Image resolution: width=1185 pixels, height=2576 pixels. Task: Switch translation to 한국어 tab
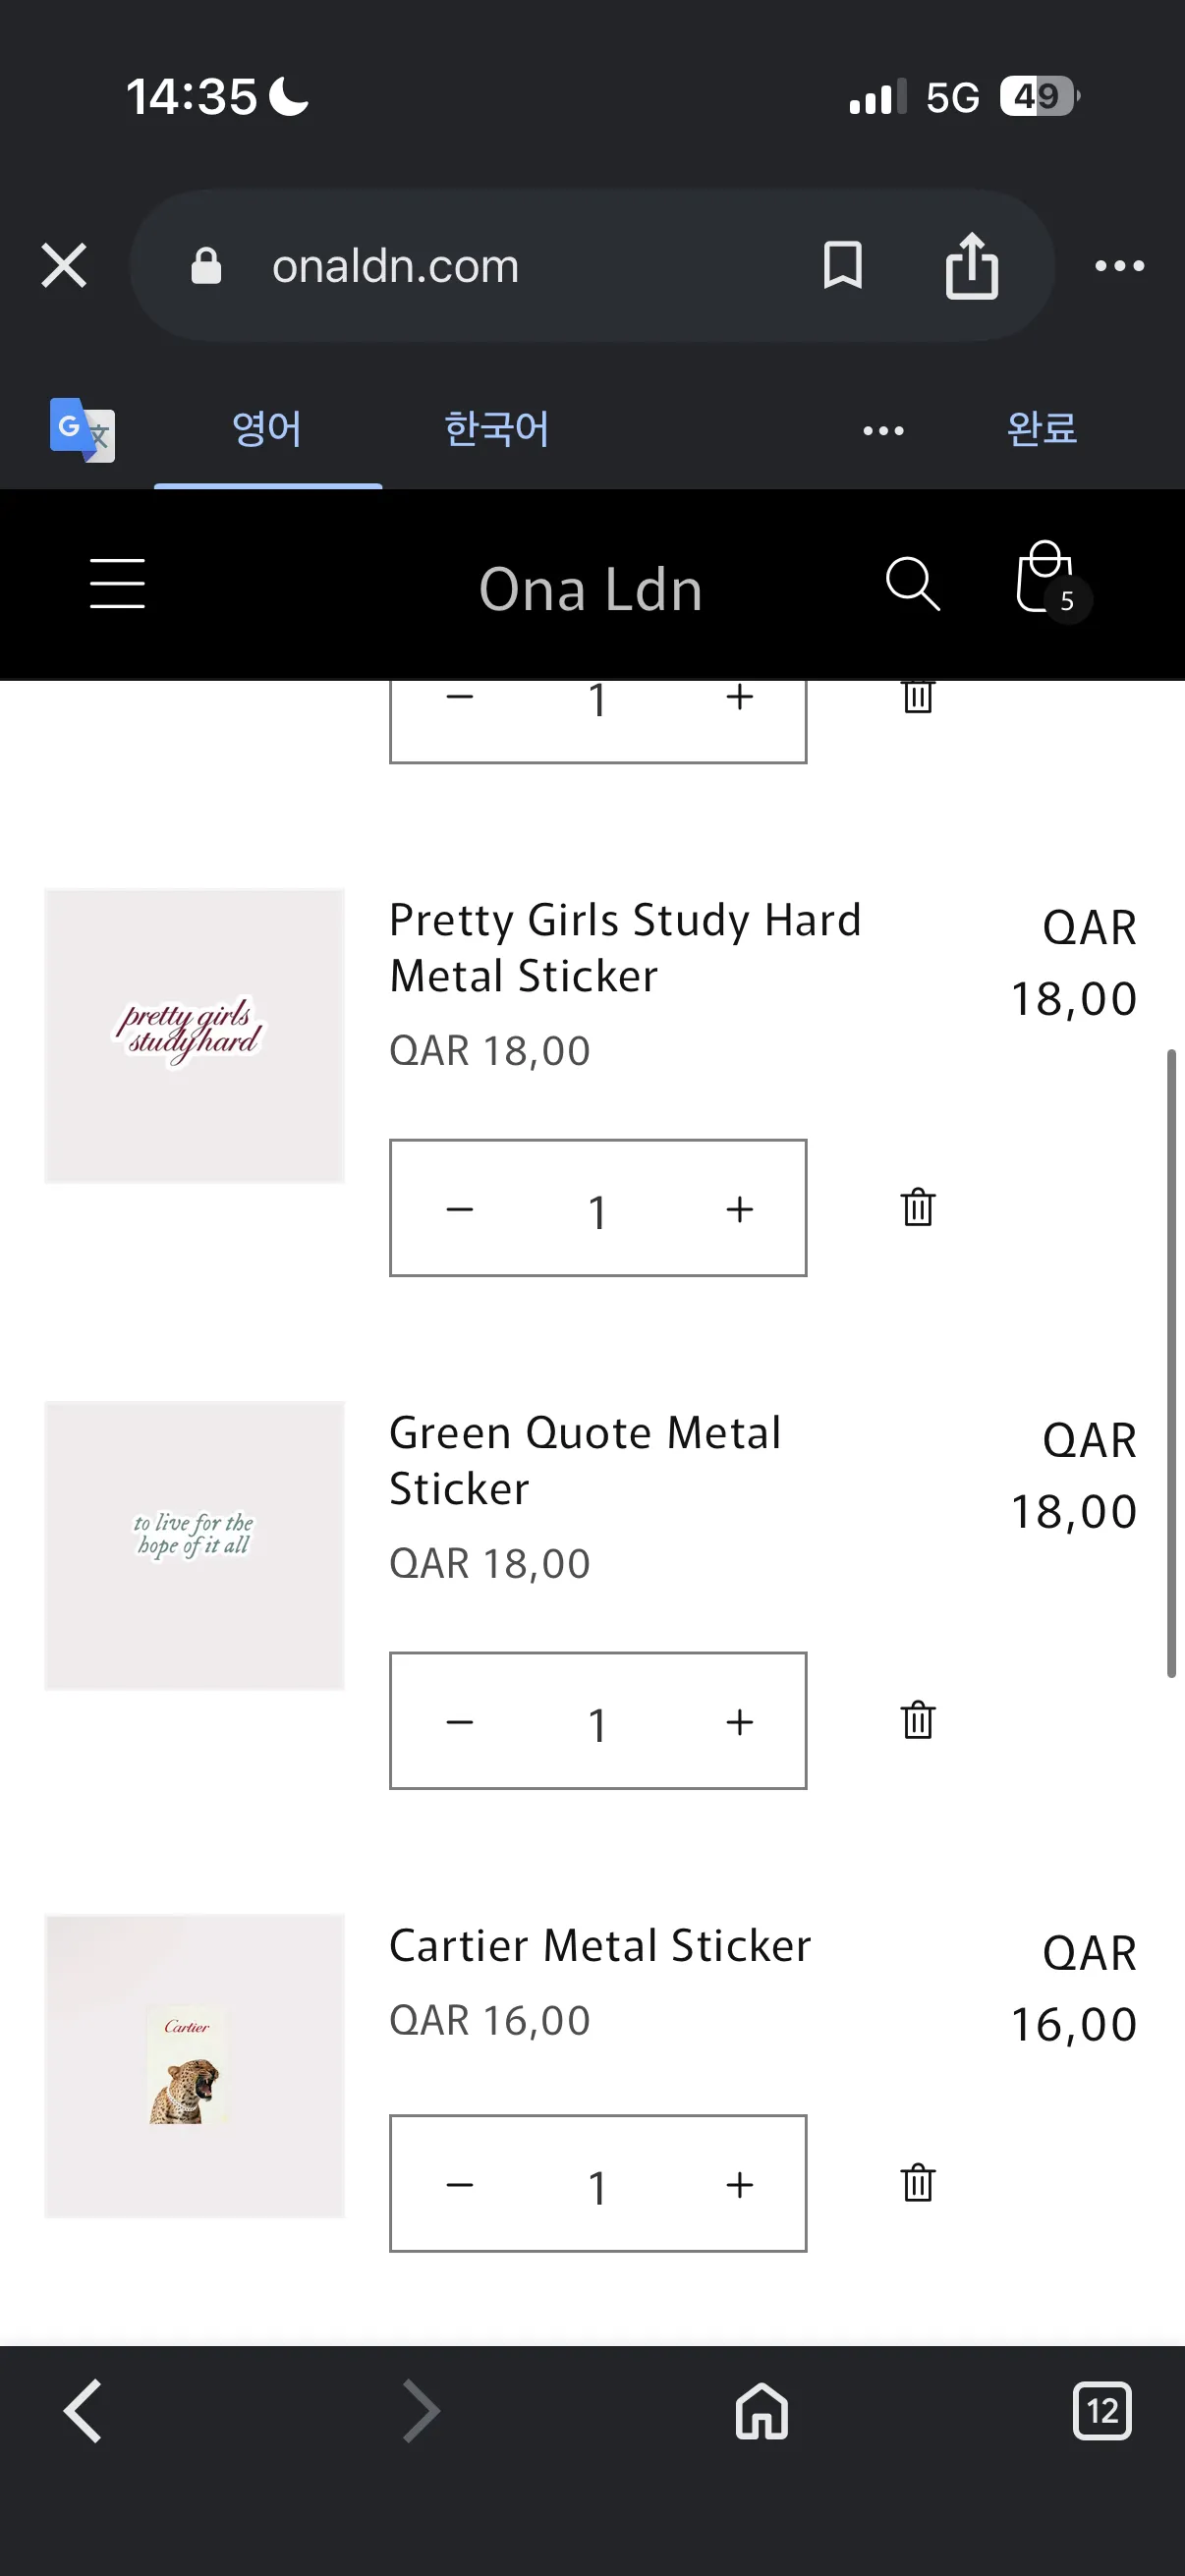click(x=496, y=429)
